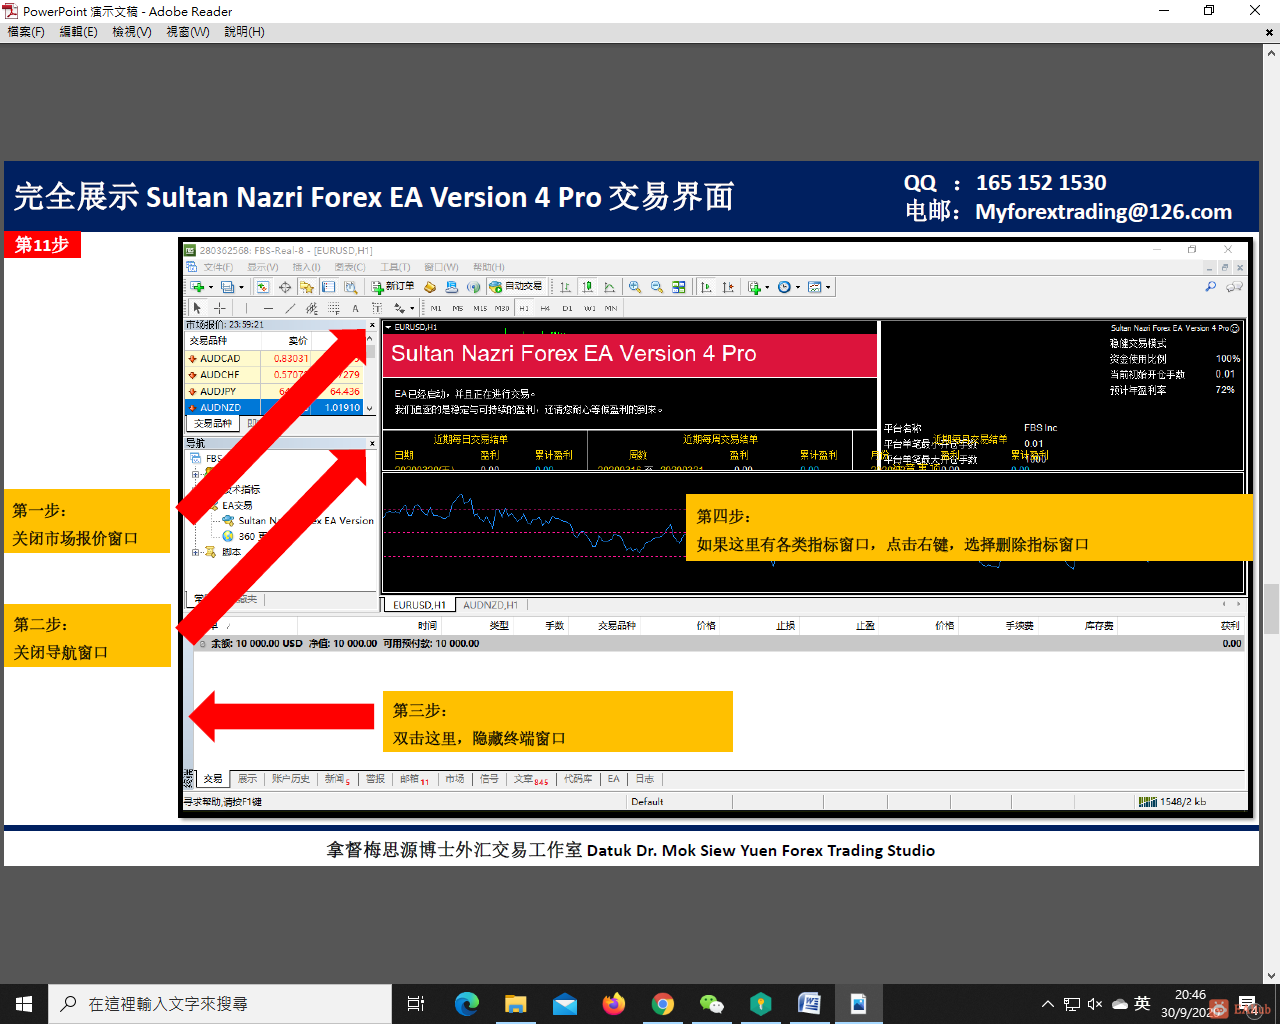Open the green shield app on the taskbar
The height and width of the screenshot is (1024, 1280).
click(x=761, y=1004)
